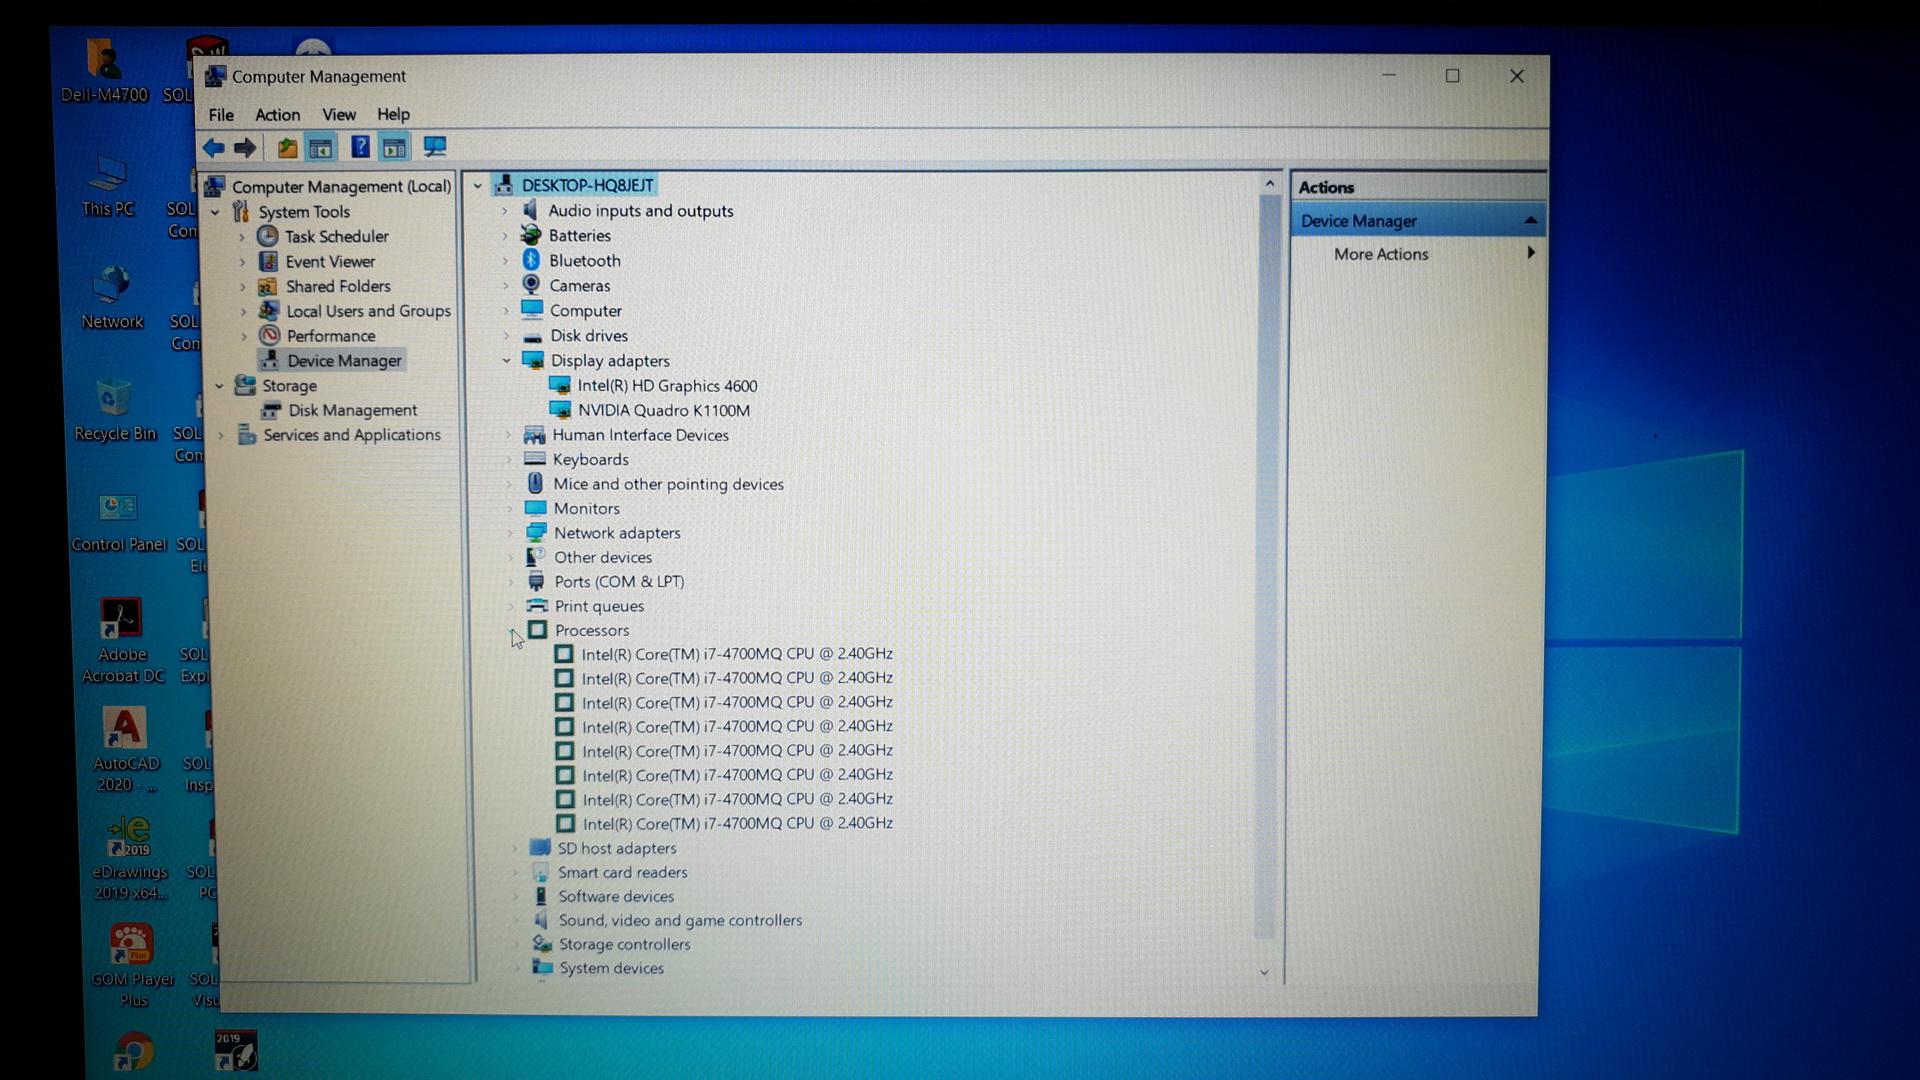Select NVIDIA Quadro K1100M display adapter

[x=663, y=410]
